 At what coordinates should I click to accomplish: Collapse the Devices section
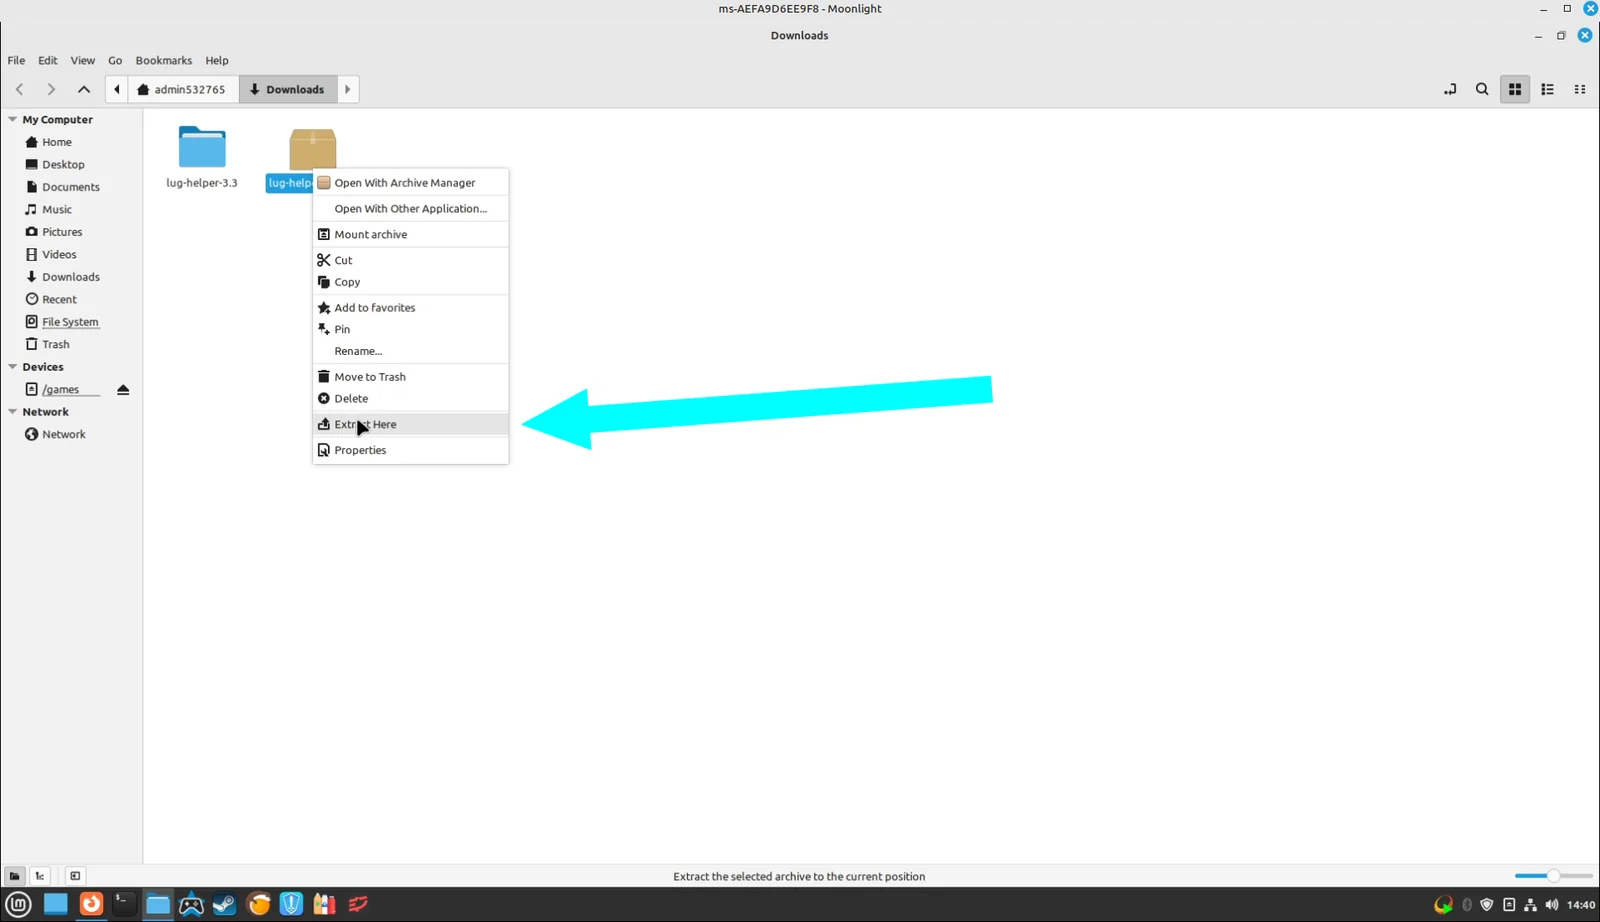[x=12, y=367]
